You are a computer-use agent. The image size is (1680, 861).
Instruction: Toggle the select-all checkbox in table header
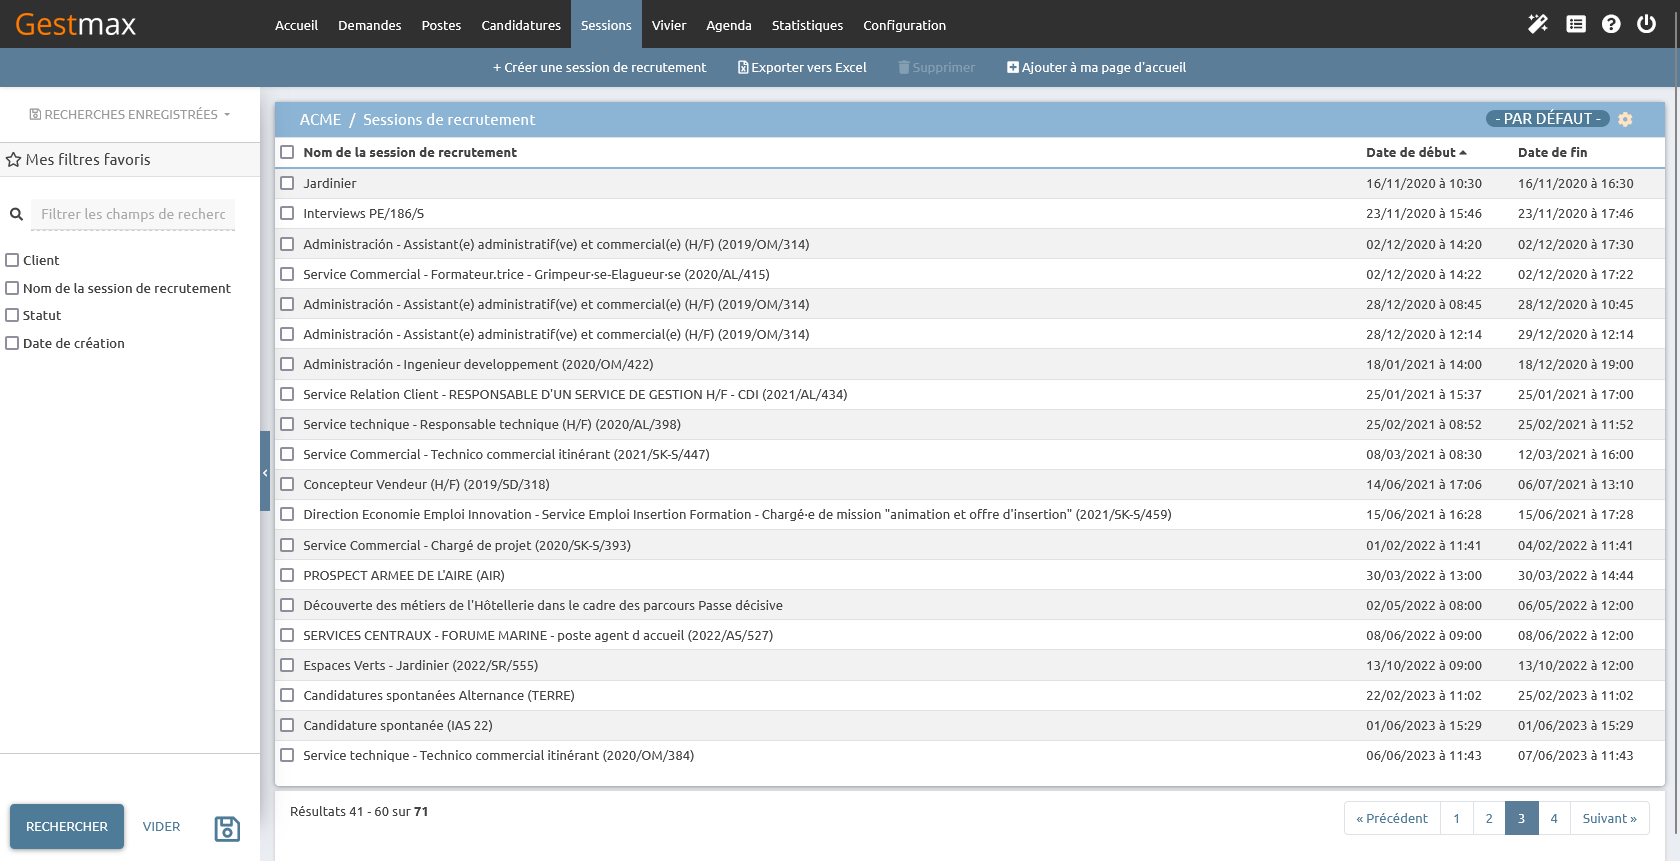287,152
